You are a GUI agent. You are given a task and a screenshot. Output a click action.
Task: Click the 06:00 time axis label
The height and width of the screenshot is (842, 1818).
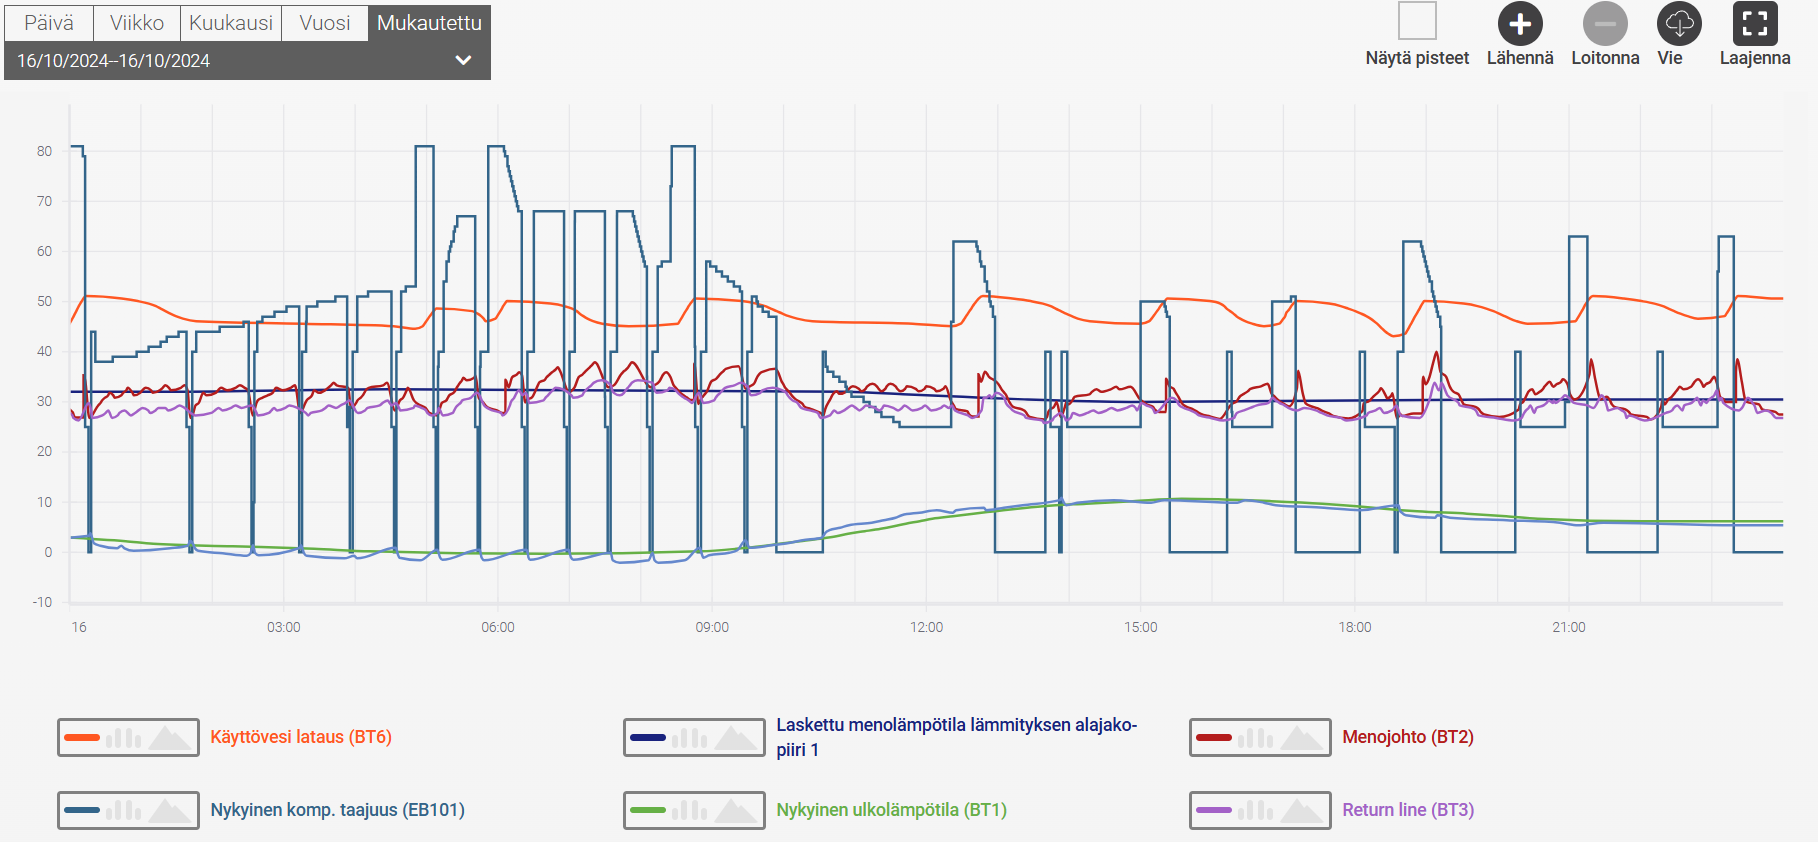click(x=498, y=627)
